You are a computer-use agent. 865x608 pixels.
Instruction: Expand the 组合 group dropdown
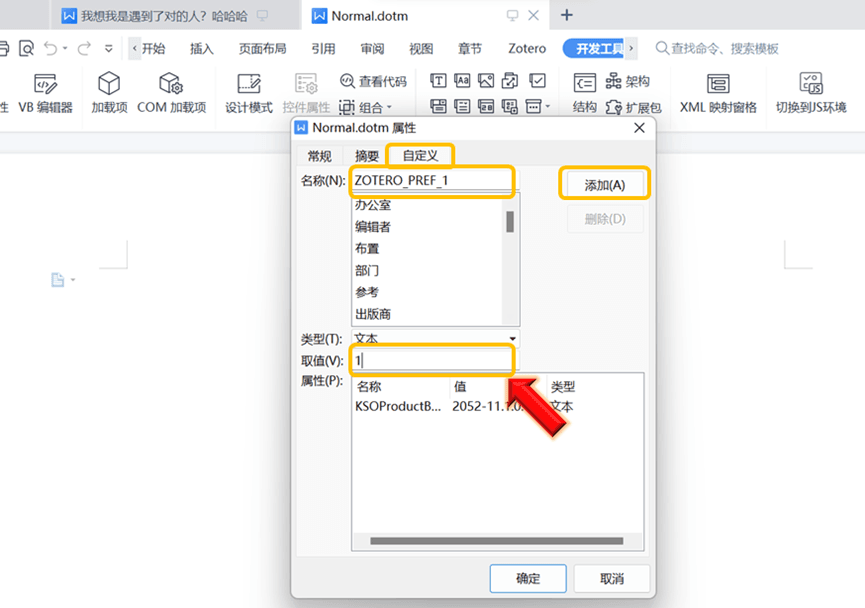pos(366,107)
